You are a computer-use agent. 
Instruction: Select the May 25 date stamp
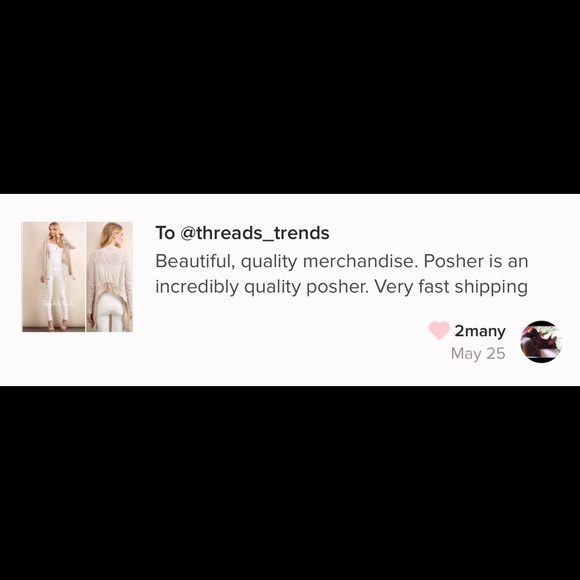point(478,354)
